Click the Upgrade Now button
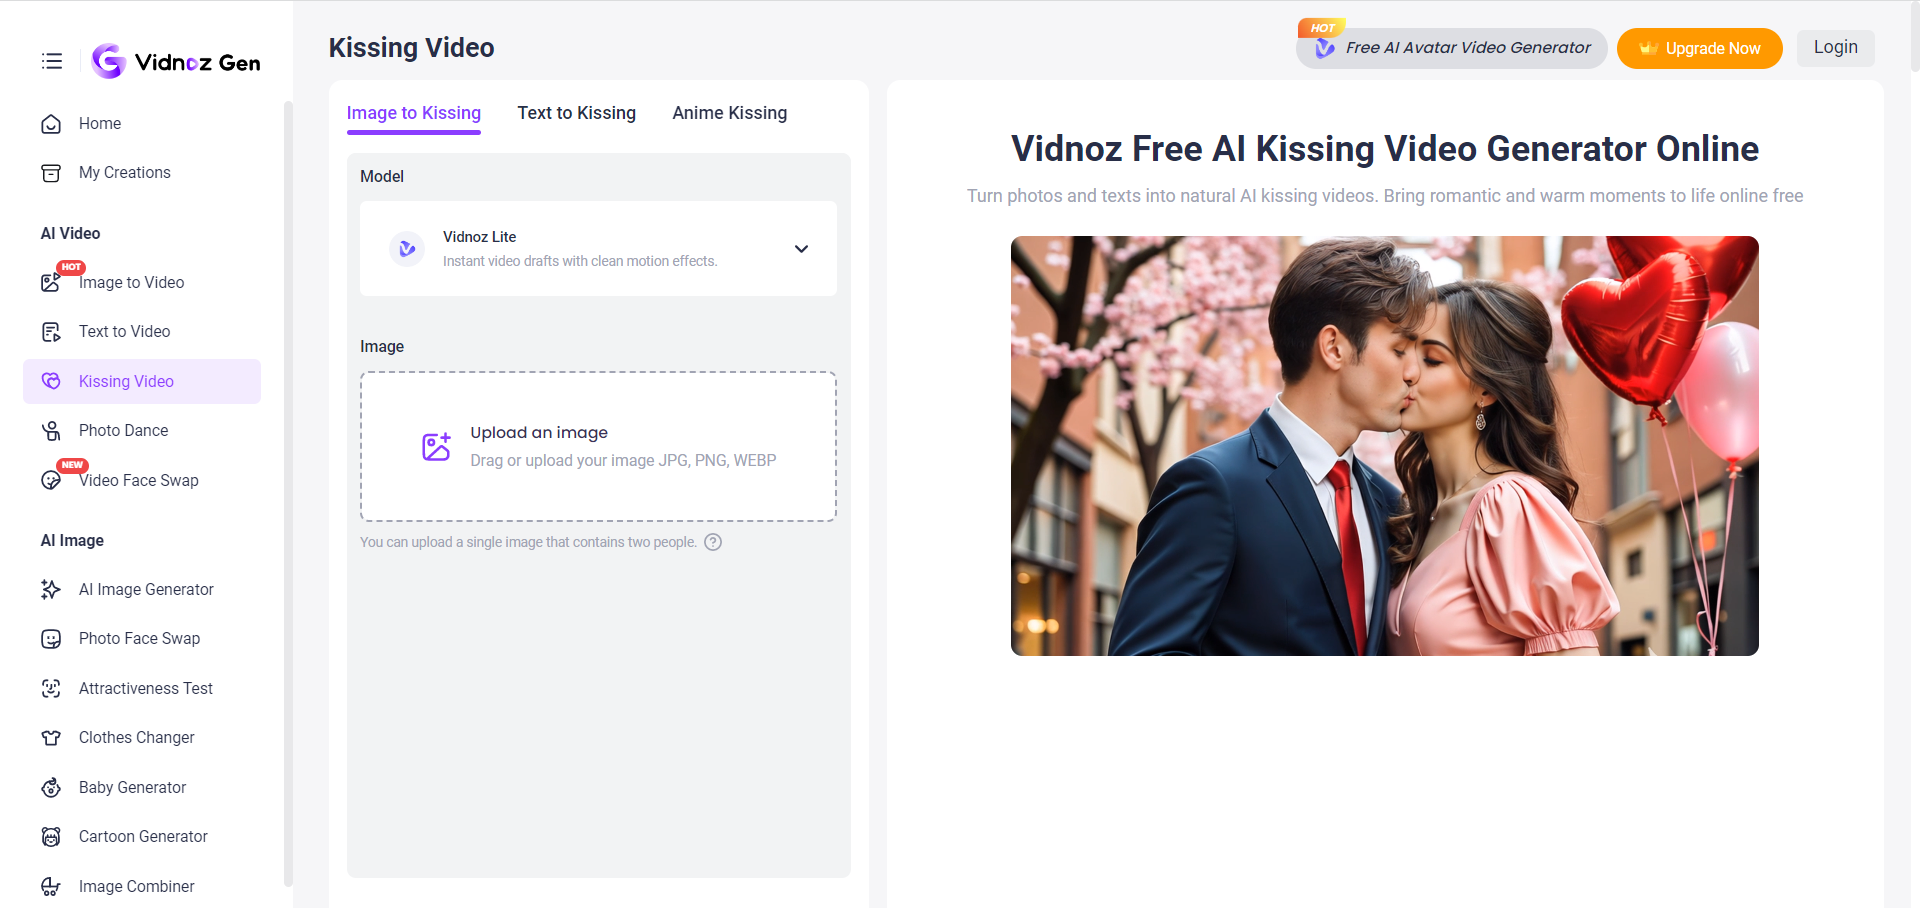This screenshot has height=908, width=1920. [x=1699, y=48]
